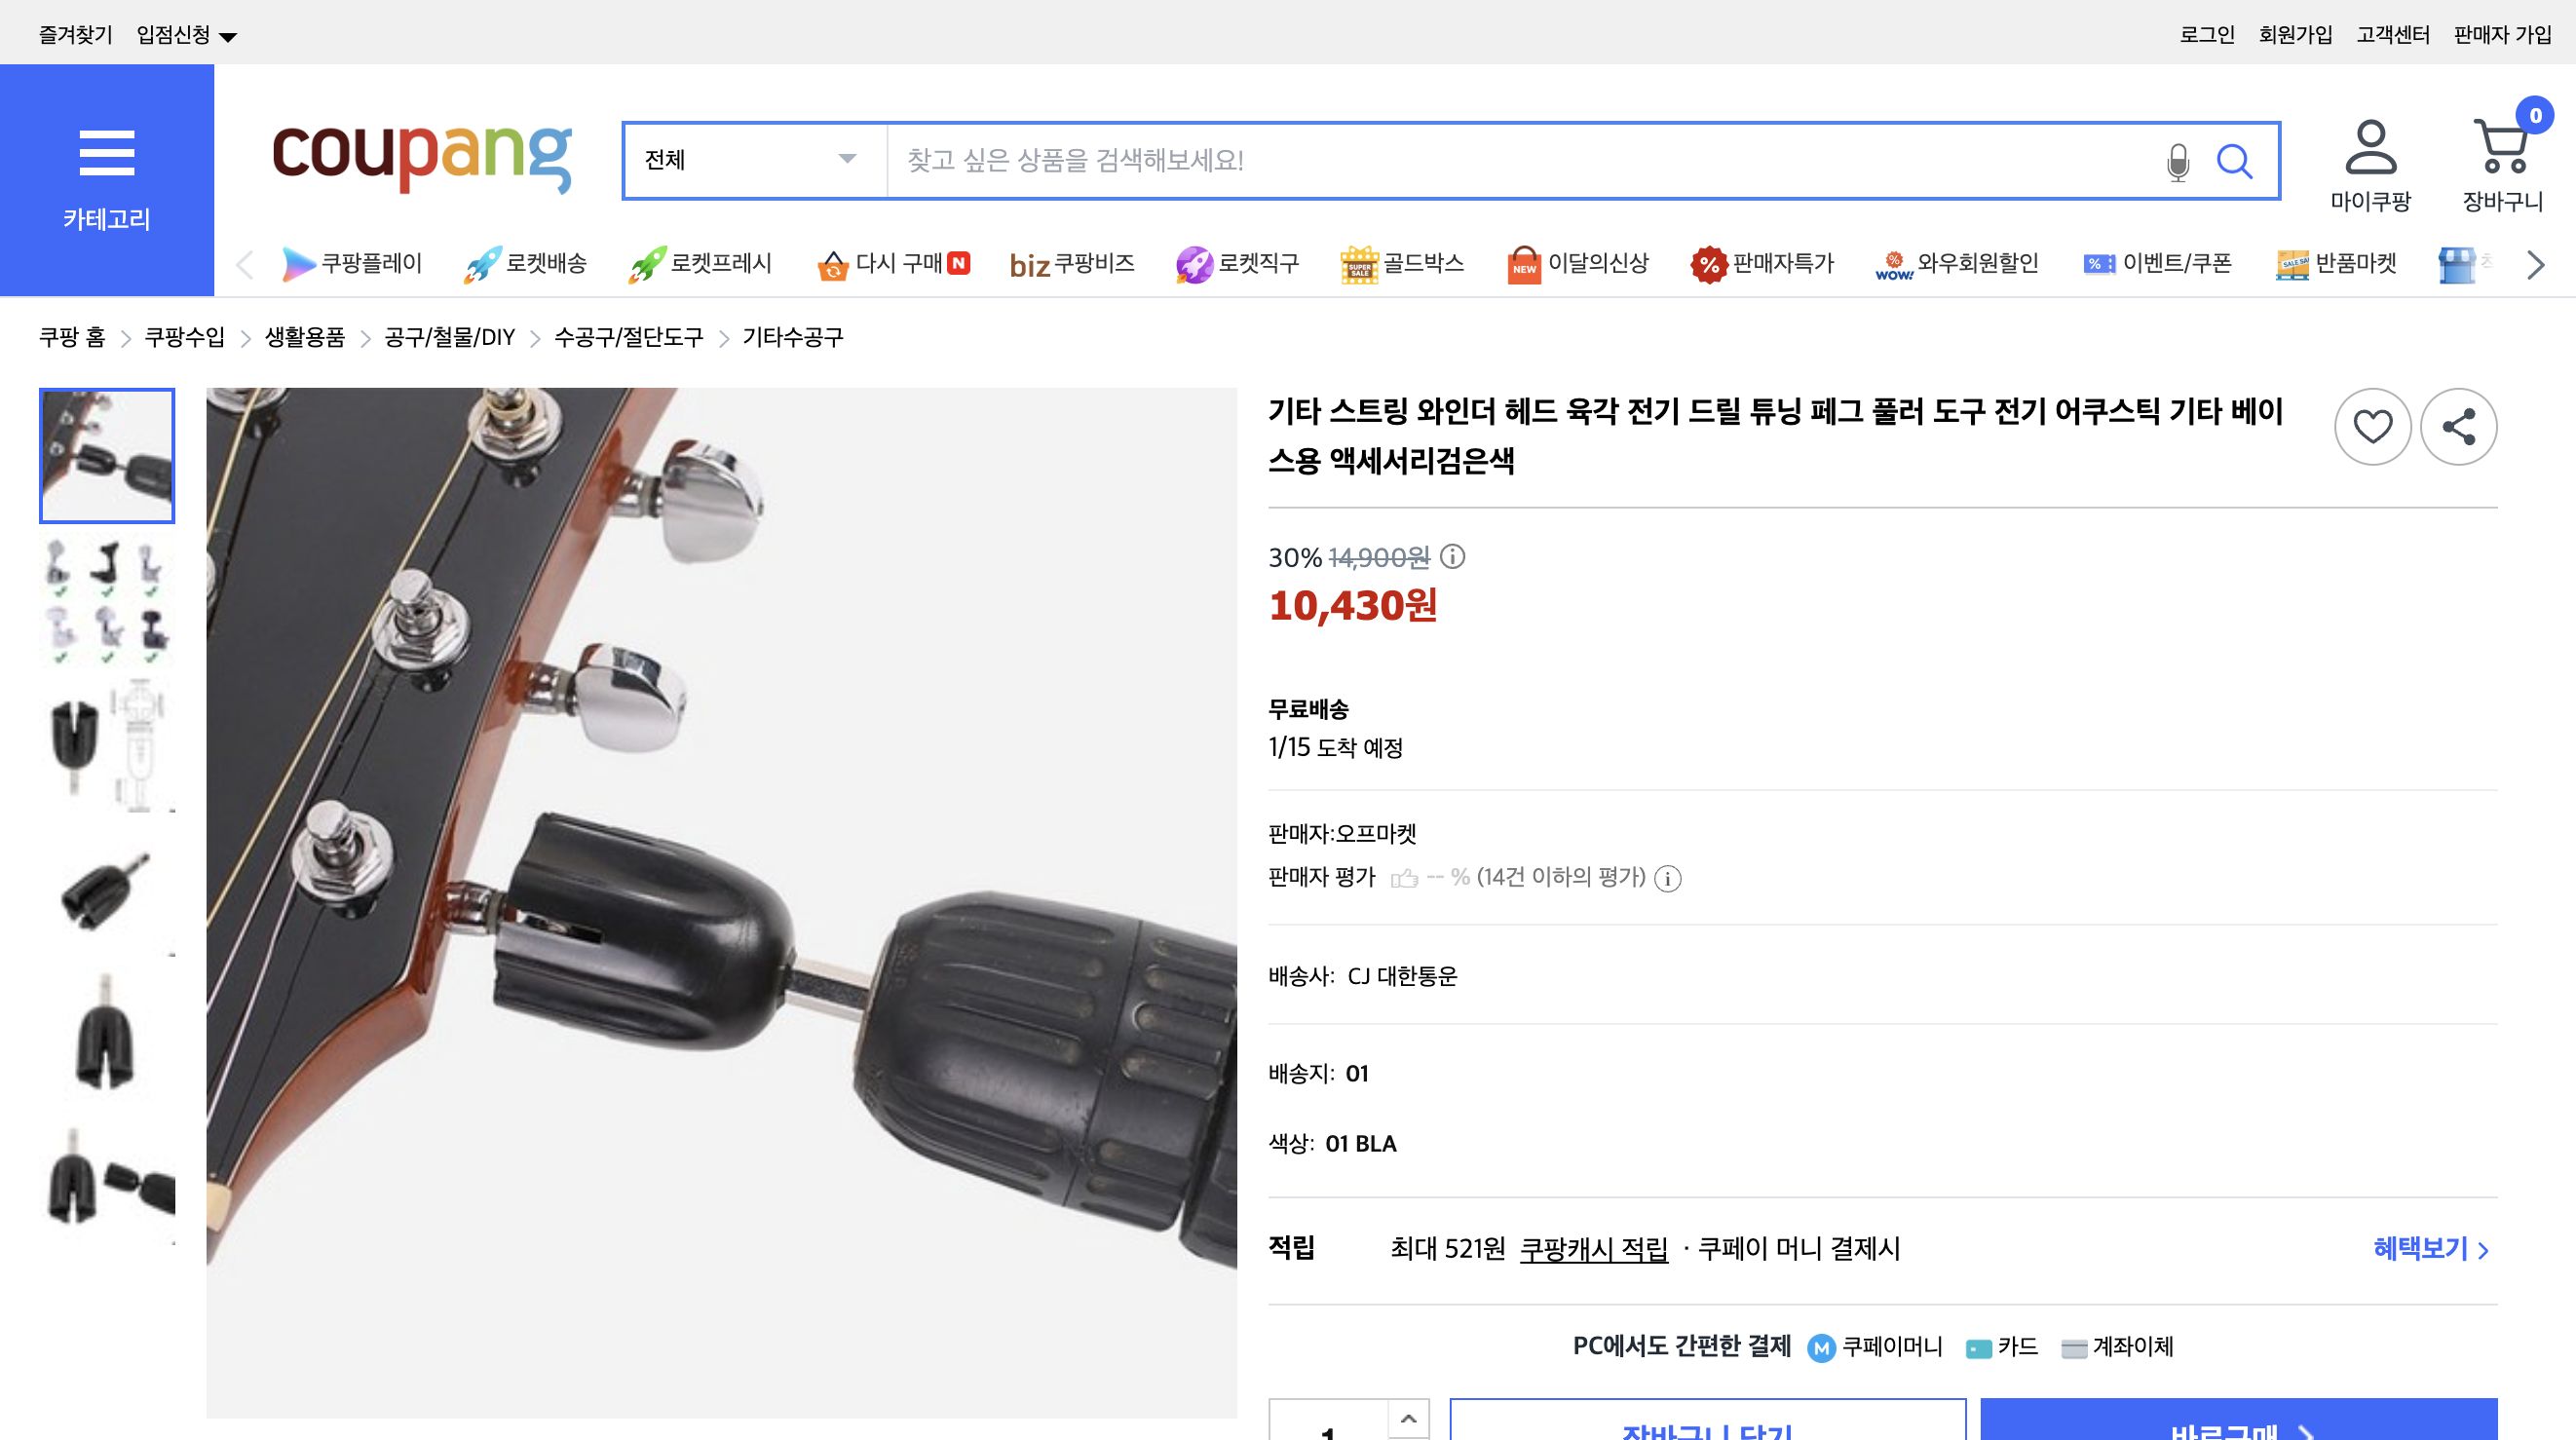Open the 이벤트/쿠폰 coupon icon
The height and width of the screenshot is (1440, 2576).
coord(2098,263)
